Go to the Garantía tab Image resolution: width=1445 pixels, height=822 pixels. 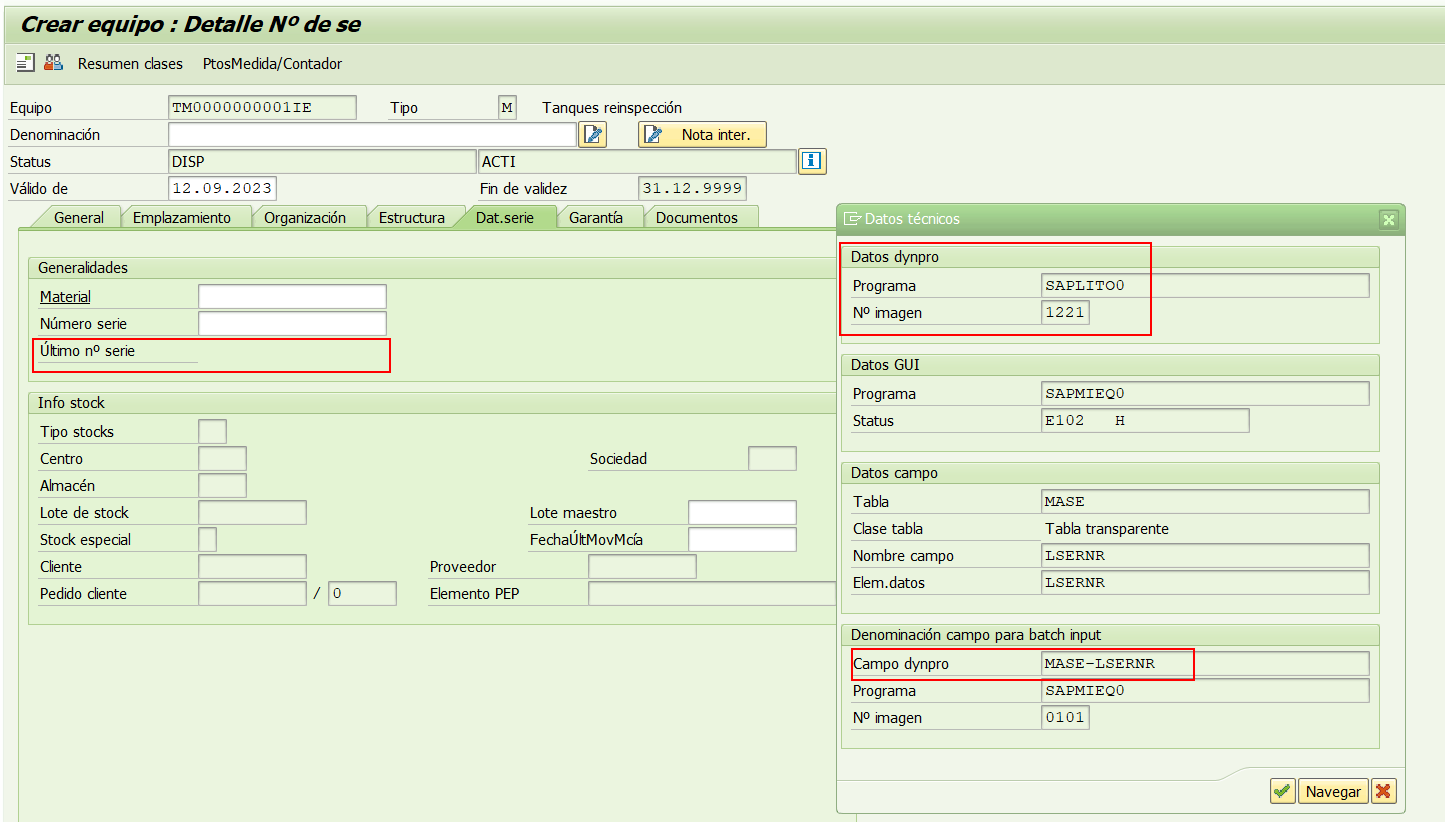point(595,218)
